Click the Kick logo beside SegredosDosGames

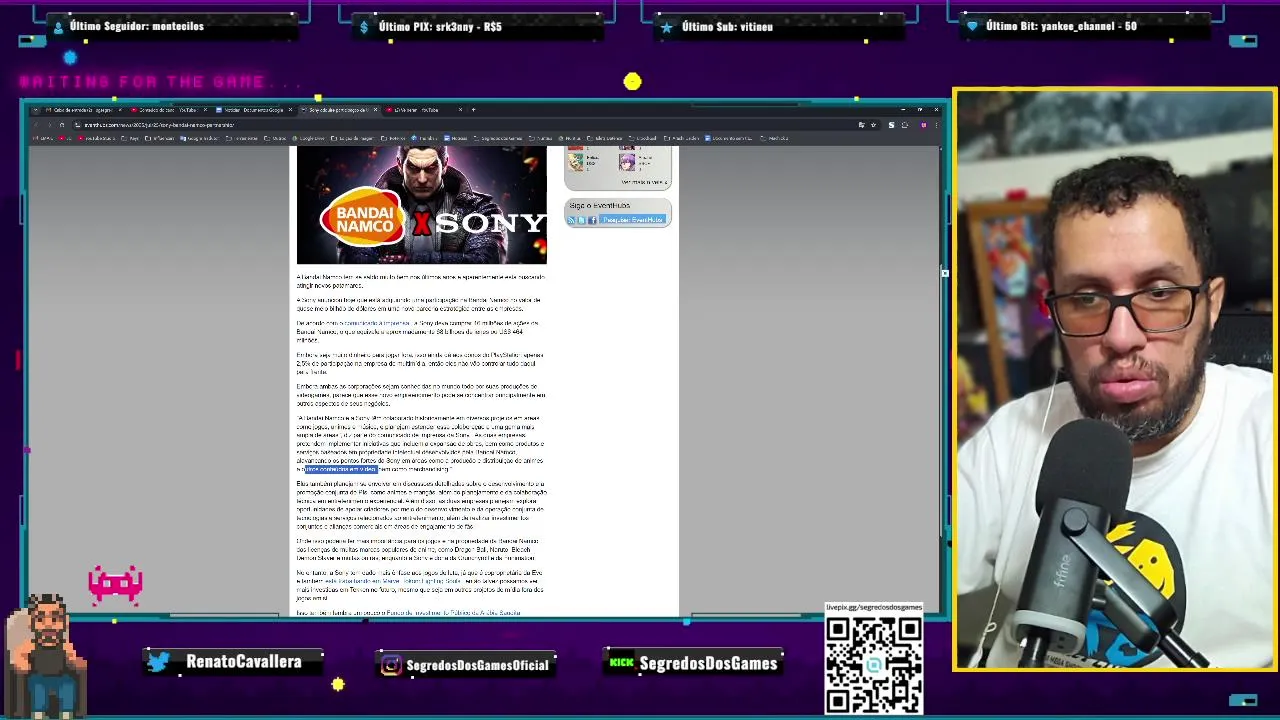point(621,663)
